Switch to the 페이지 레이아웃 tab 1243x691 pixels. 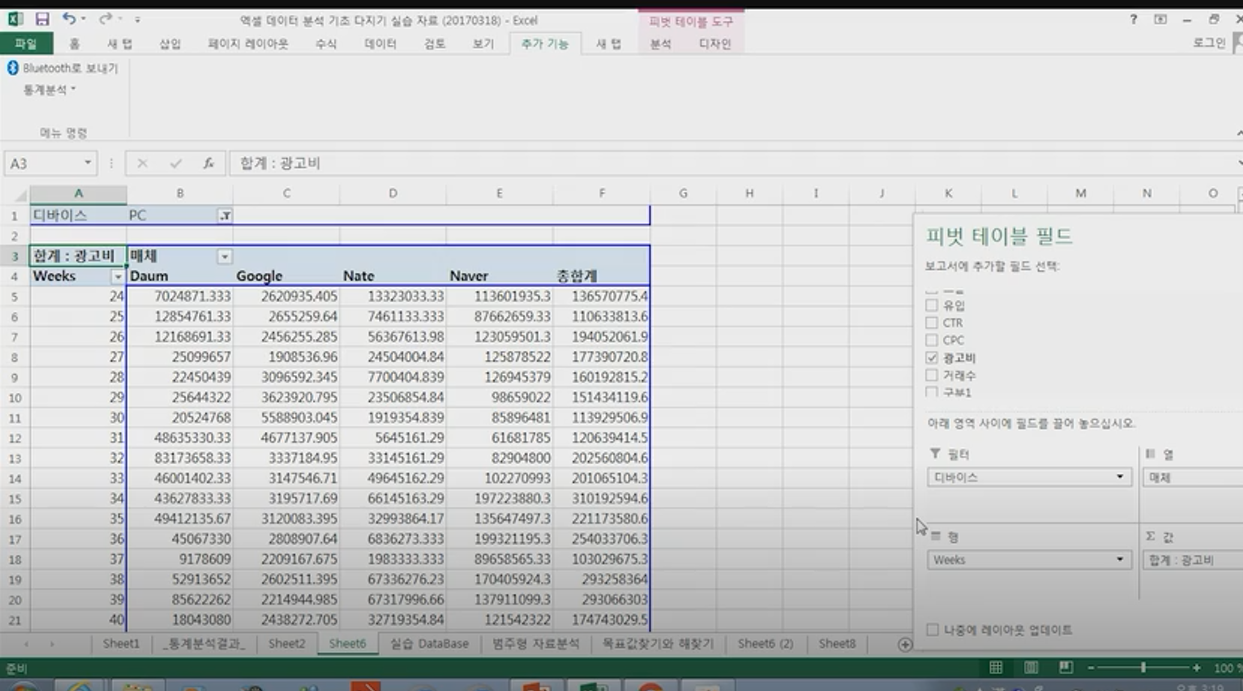coord(248,44)
